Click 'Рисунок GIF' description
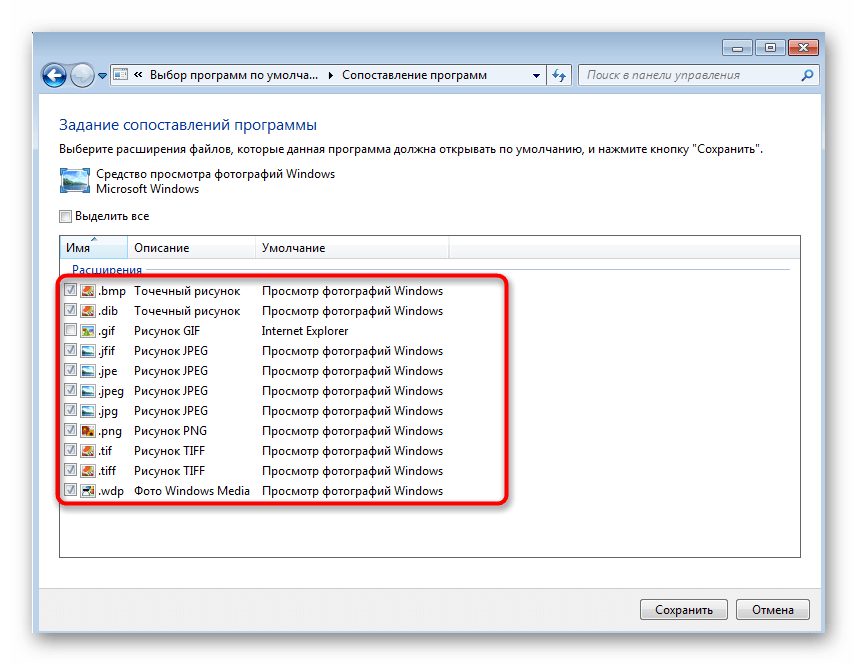Screen dimensions: 857x665 click(167, 331)
